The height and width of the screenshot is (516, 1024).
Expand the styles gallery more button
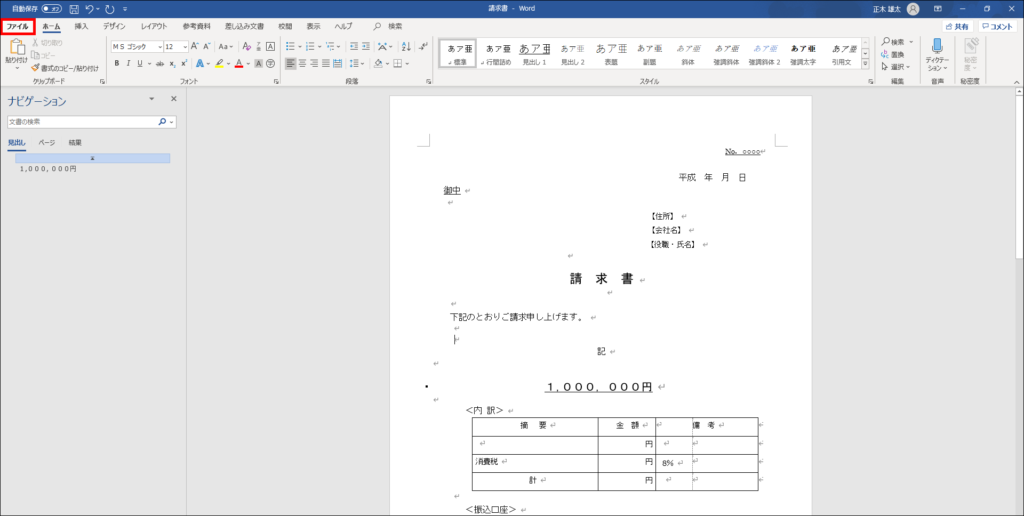[x=865, y=64]
